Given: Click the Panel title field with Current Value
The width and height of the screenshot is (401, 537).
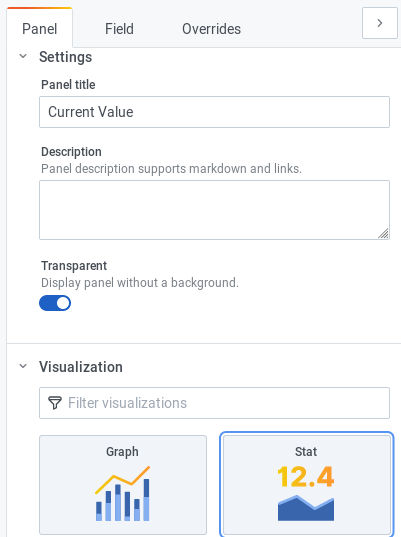Looking at the screenshot, I should pos(214,112).
